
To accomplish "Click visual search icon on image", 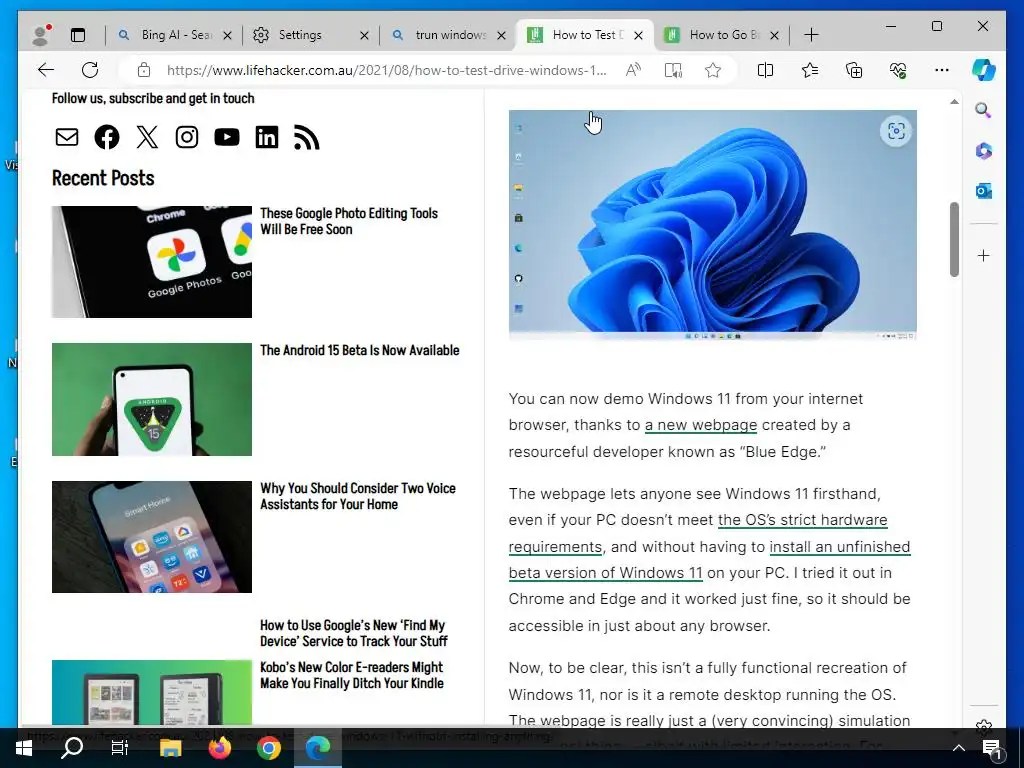I will coord(896,131).
